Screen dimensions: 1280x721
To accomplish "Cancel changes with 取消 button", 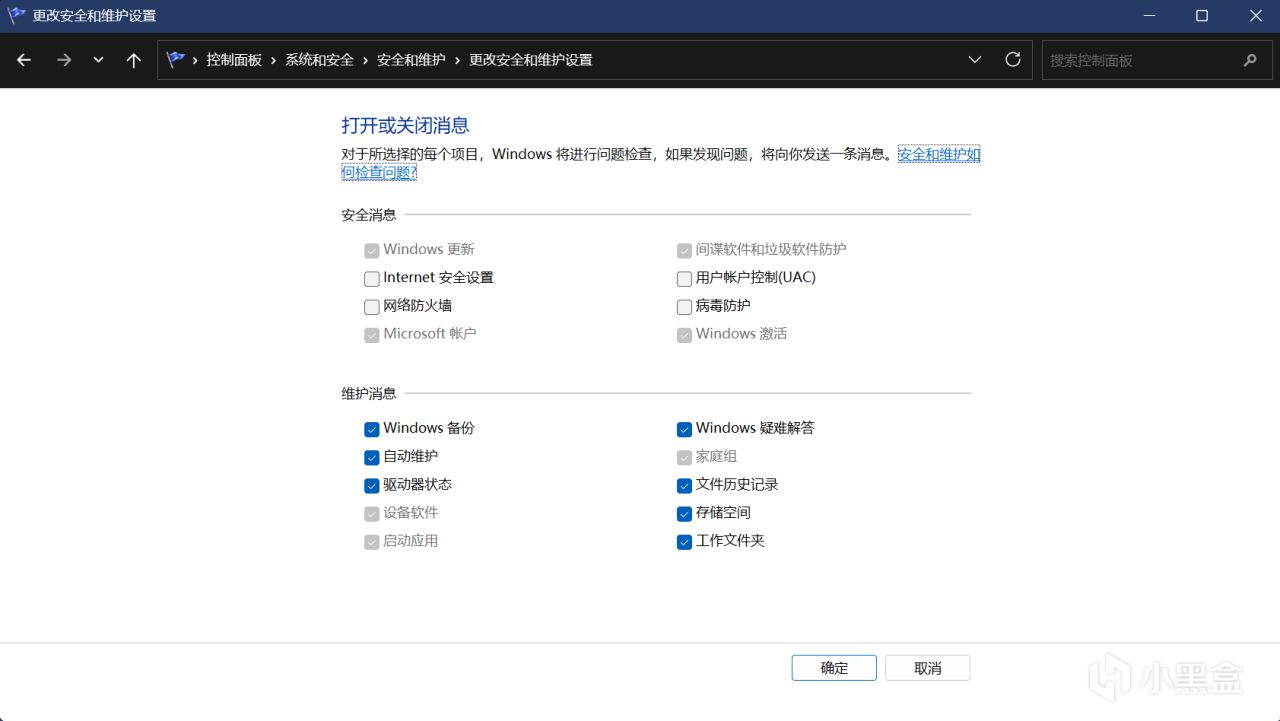I will coord(928,668).
